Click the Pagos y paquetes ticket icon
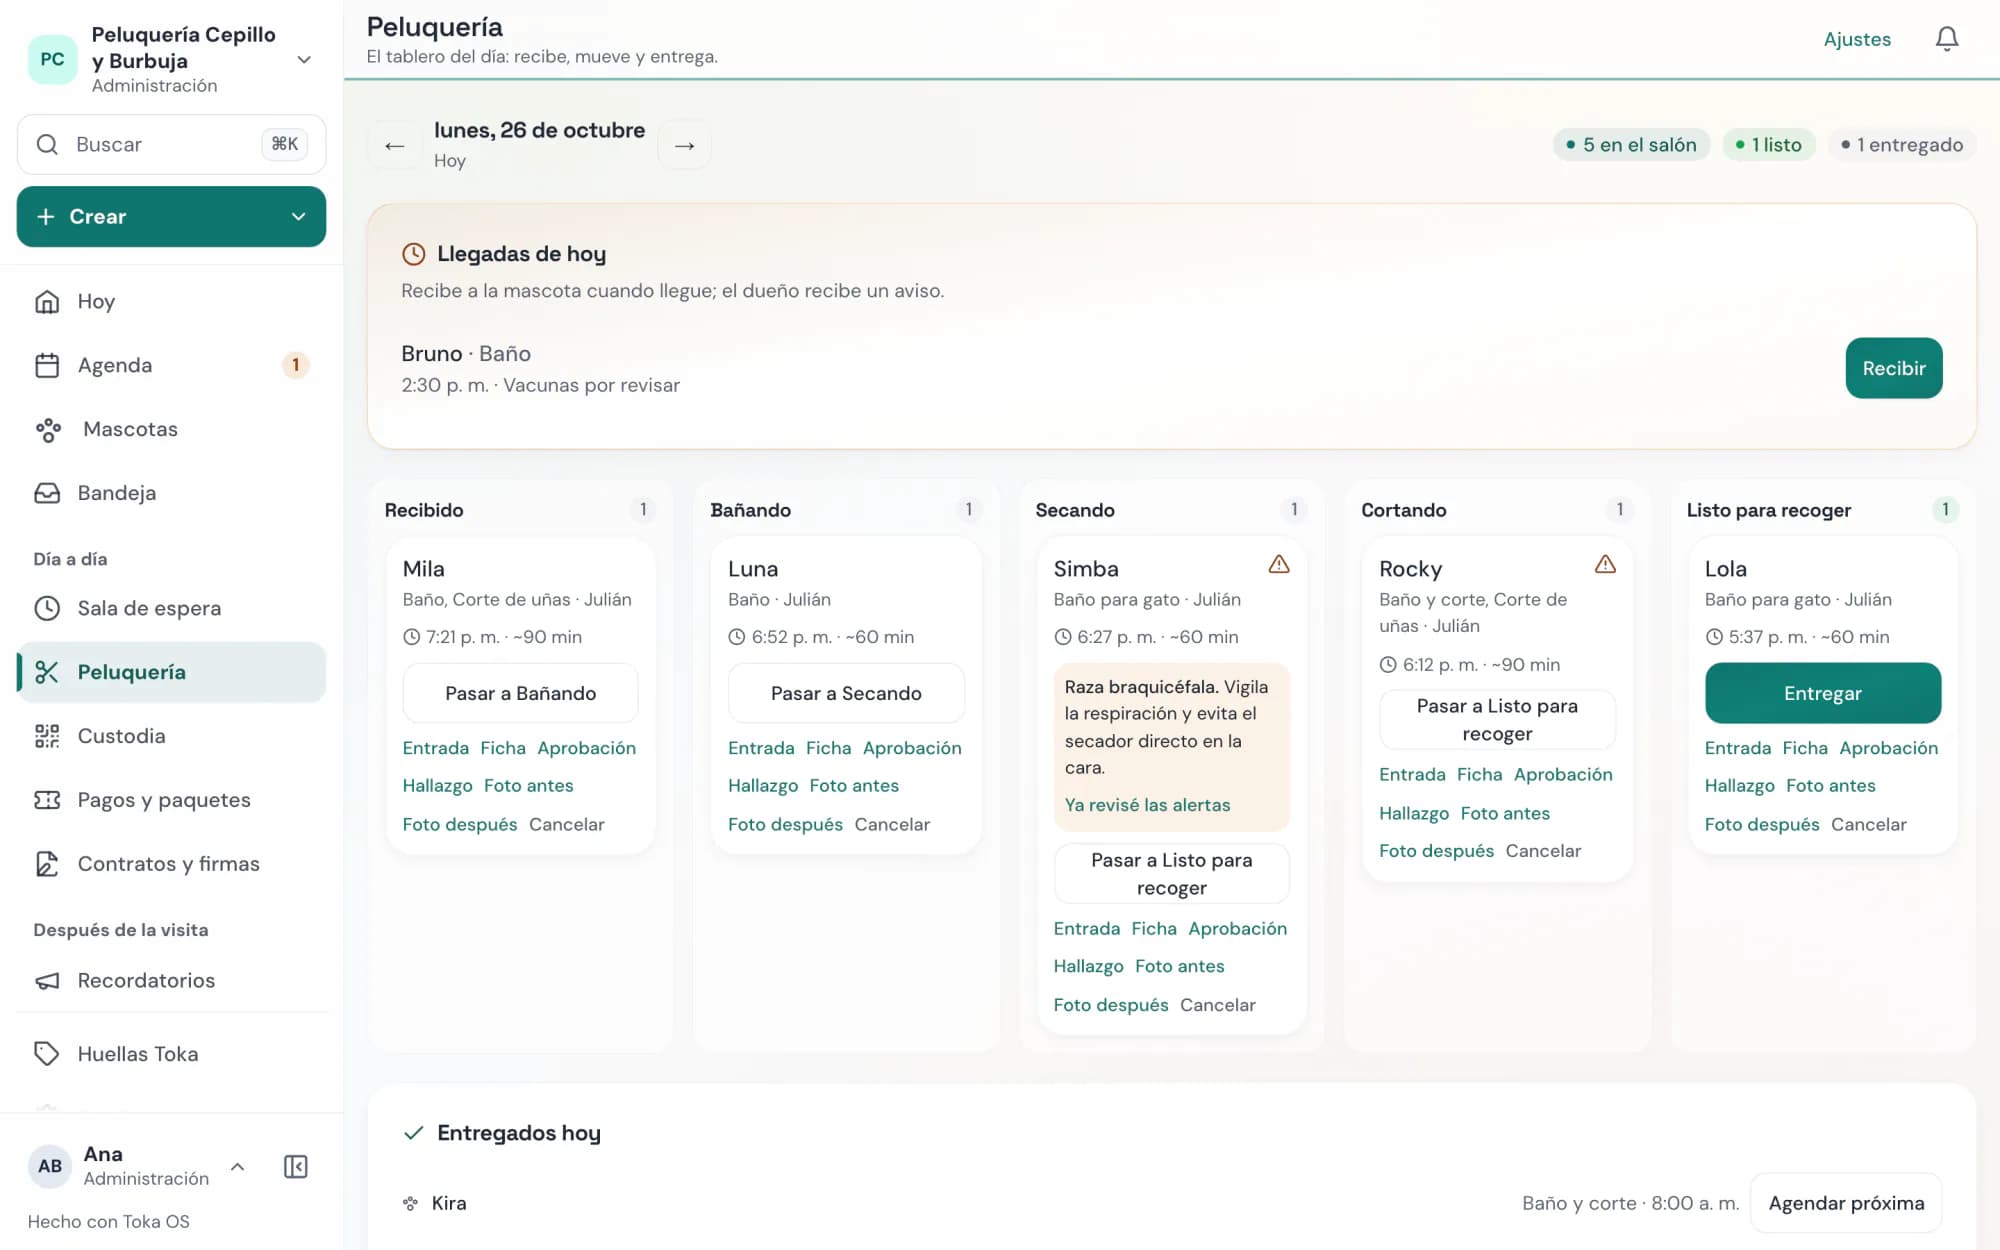This screenshot has width=2000, height=1250. [x=47, y=800]
